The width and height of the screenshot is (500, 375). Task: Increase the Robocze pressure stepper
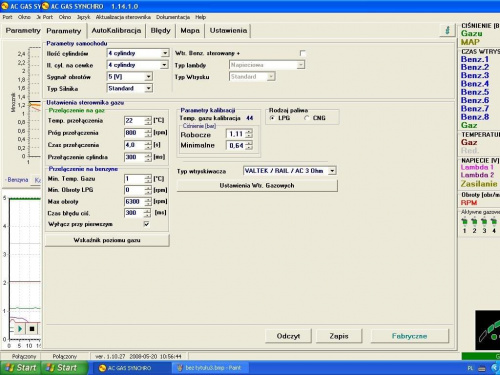[249, 132]
